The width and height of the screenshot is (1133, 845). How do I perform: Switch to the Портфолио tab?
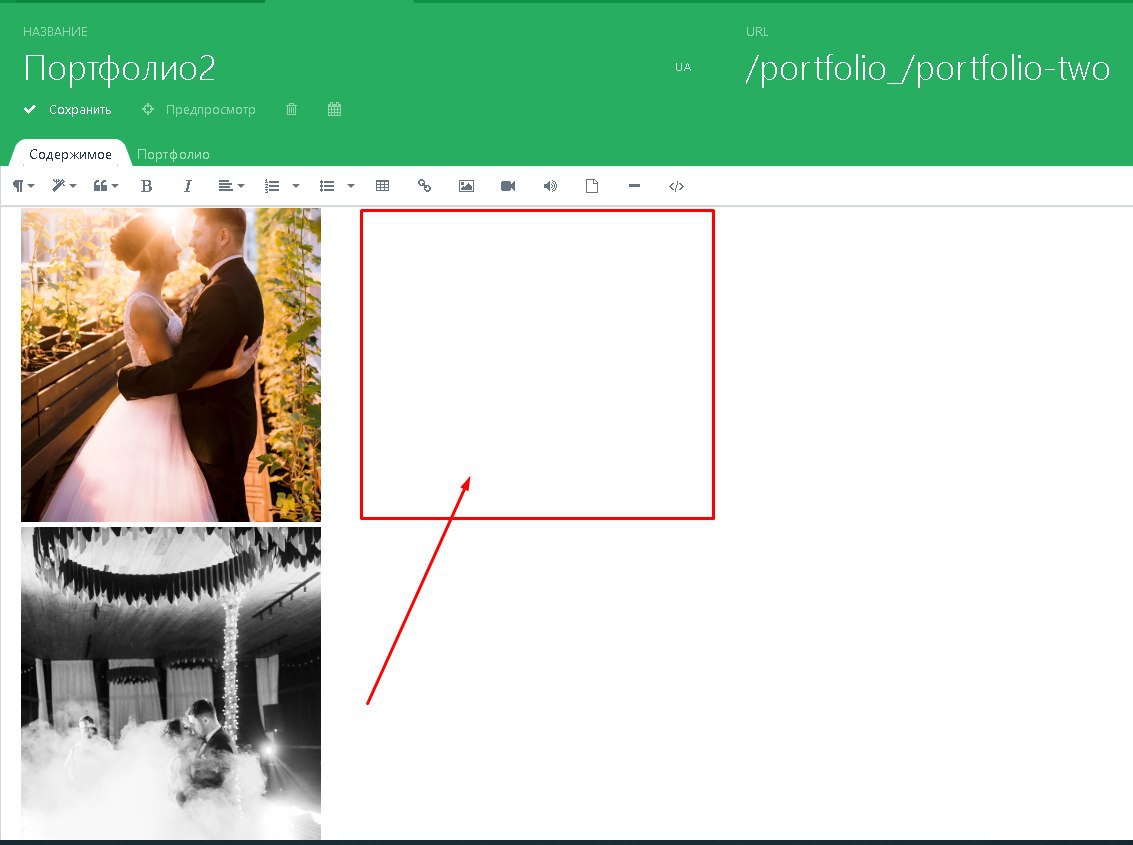[173, 155]
